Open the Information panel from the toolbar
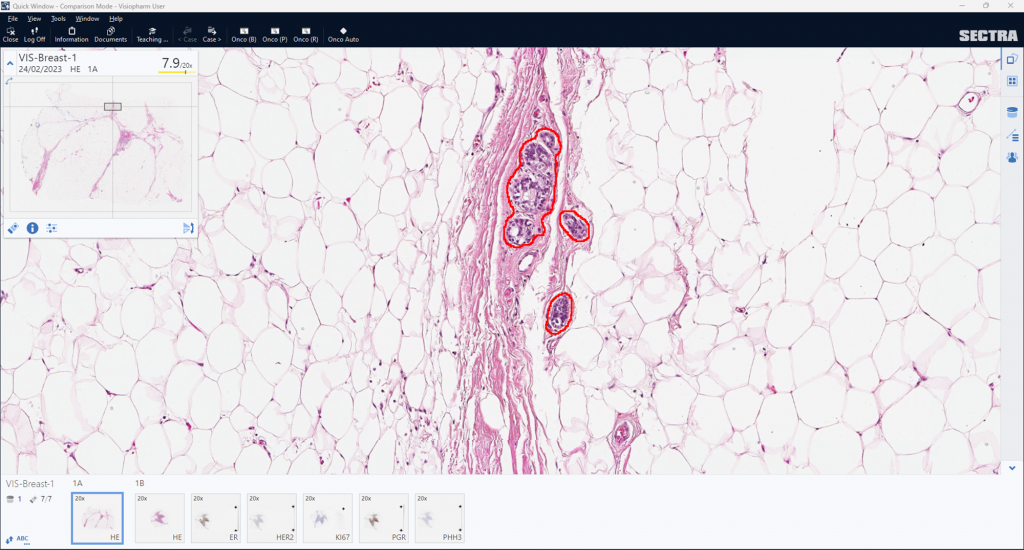This screenshot has height=550, width=1024. pyautogui.click(x=72, y=34)
